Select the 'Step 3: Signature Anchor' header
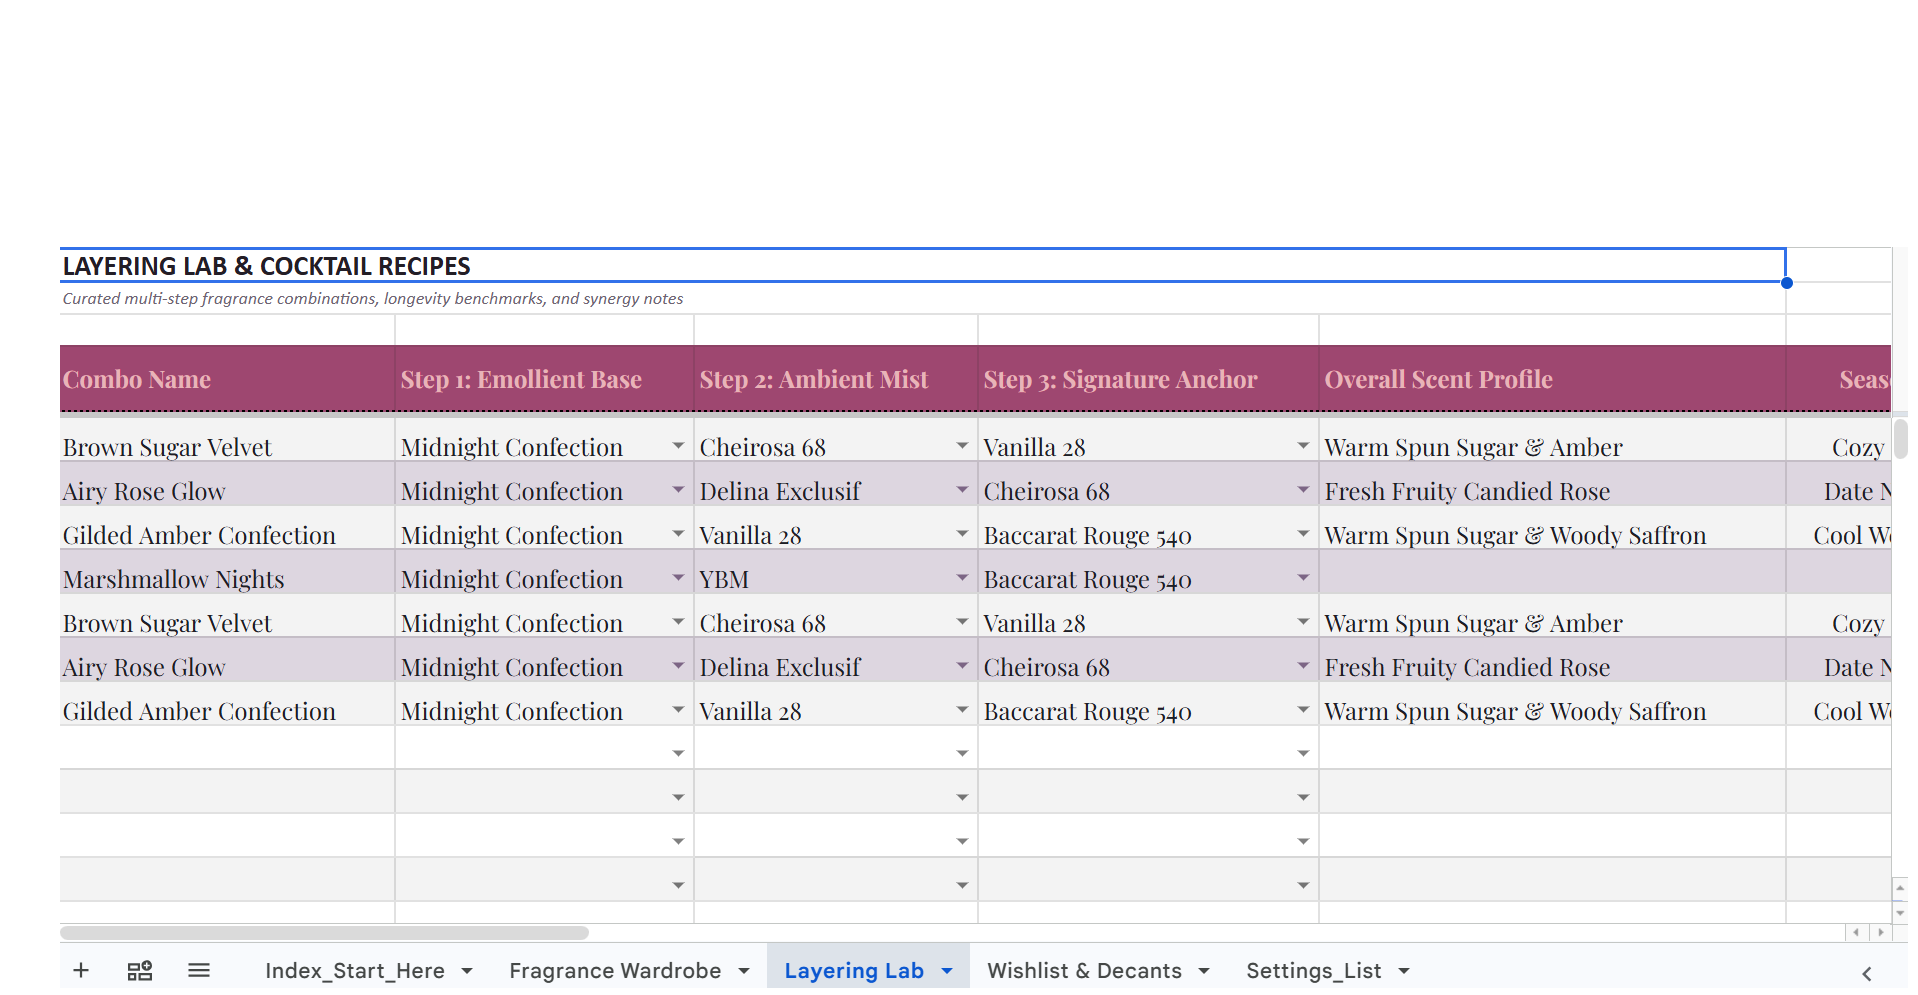The width and height of the screenshot is (1918, 995). 1148,379
